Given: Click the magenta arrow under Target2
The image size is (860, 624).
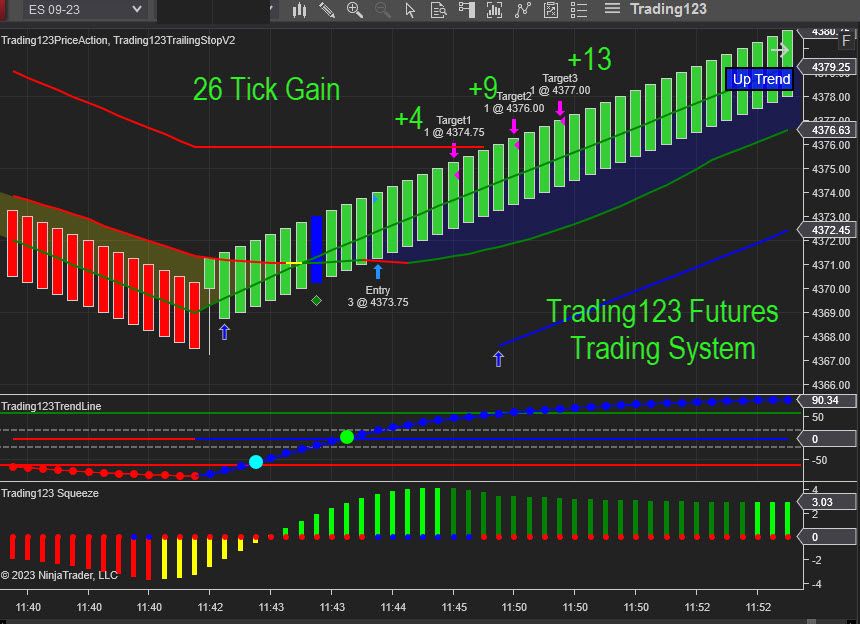Looking at the screenshot, I should pos(514,127).
